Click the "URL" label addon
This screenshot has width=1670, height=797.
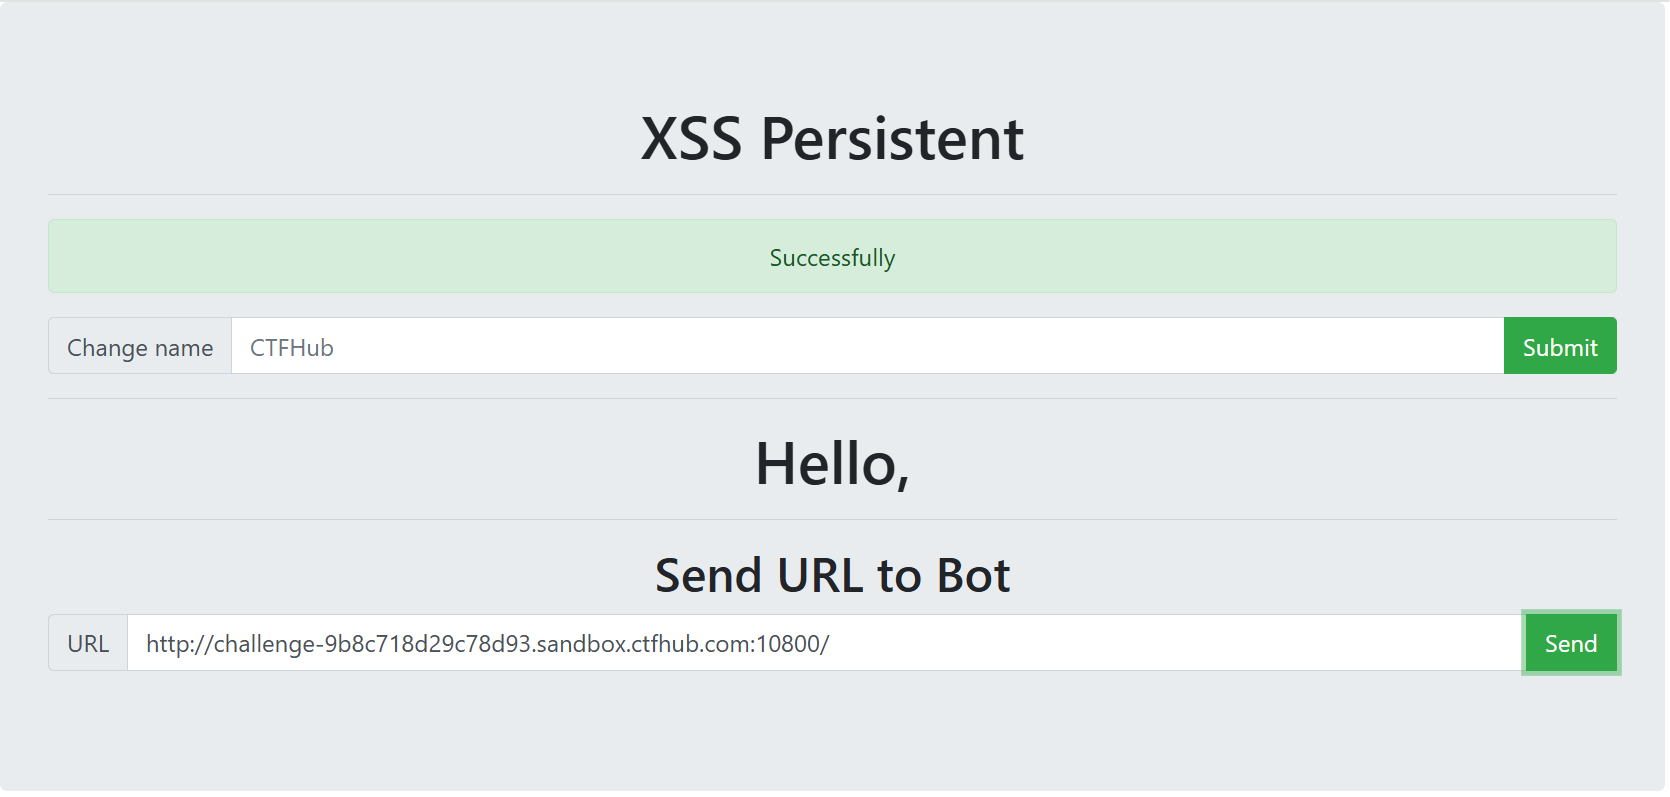pyautogui.click(x=88, y=643)
